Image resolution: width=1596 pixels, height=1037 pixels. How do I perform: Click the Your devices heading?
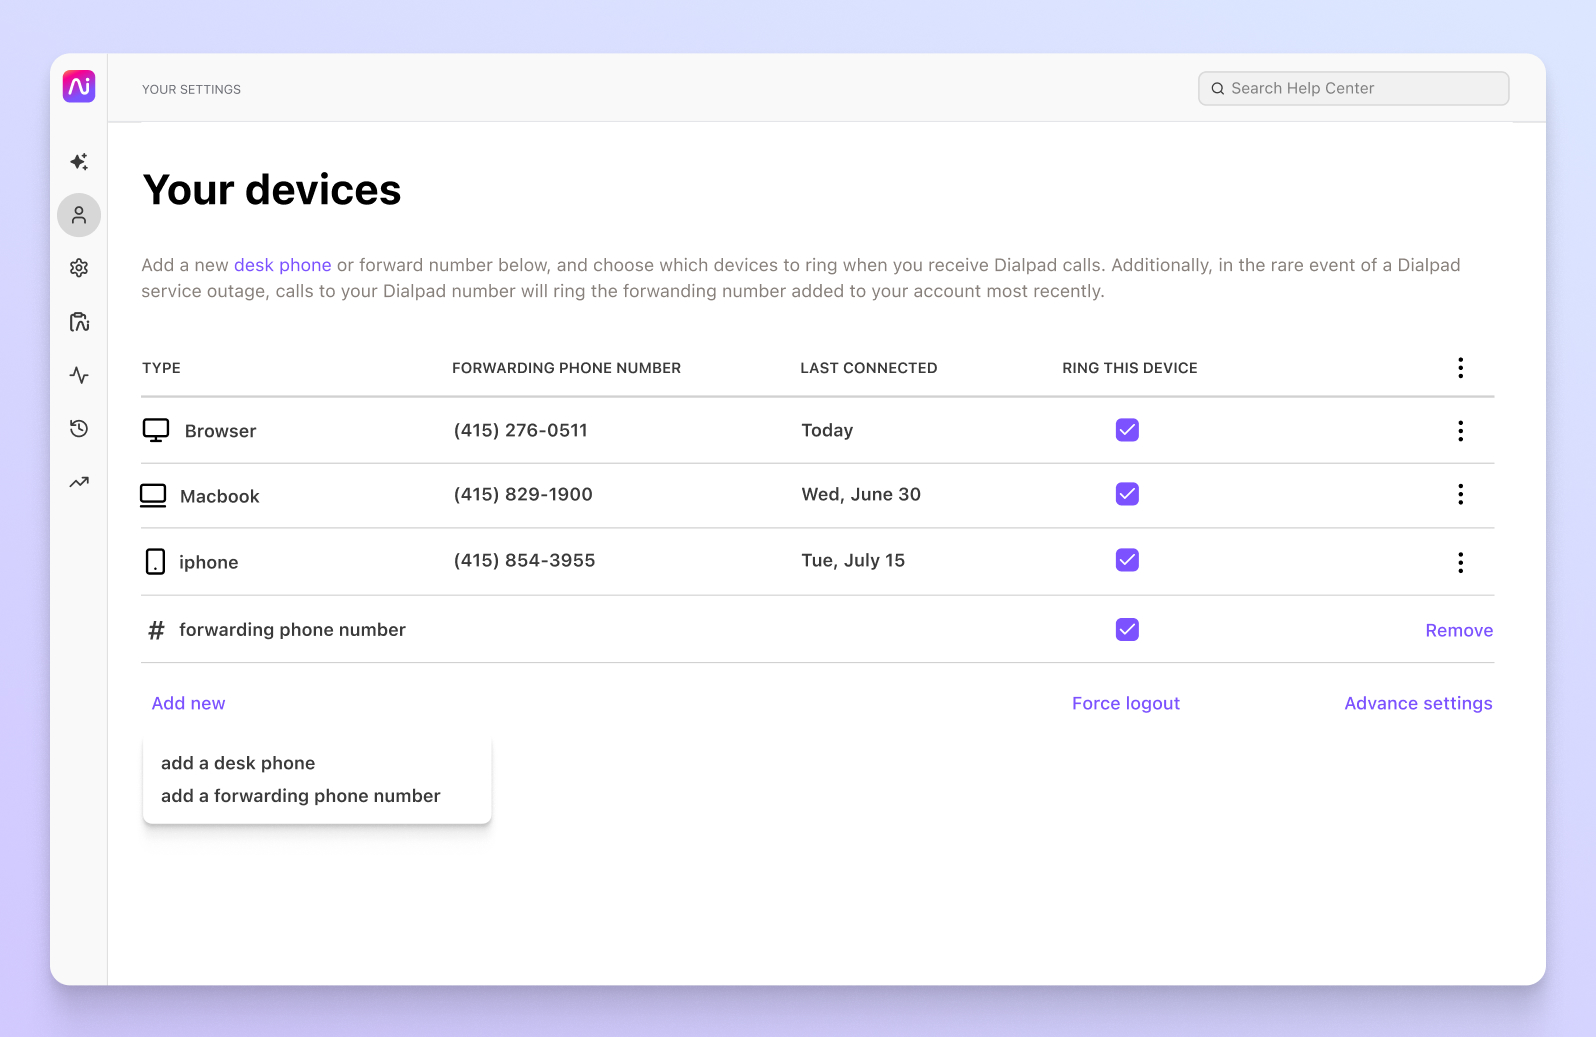(x=272, y=190)
